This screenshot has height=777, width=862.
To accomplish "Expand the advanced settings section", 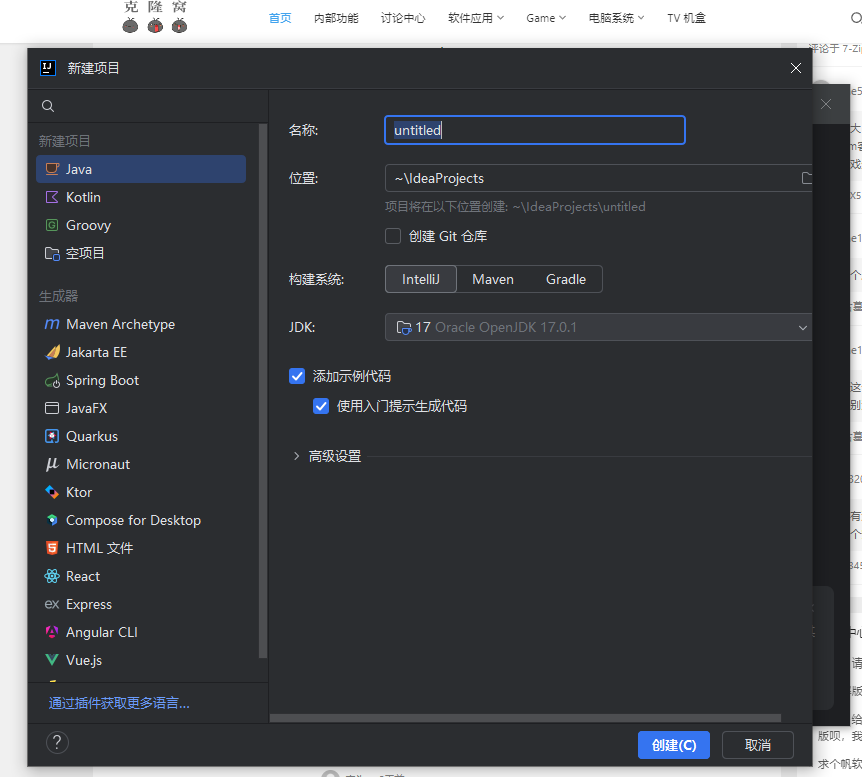I will click(x=296, y=456).
